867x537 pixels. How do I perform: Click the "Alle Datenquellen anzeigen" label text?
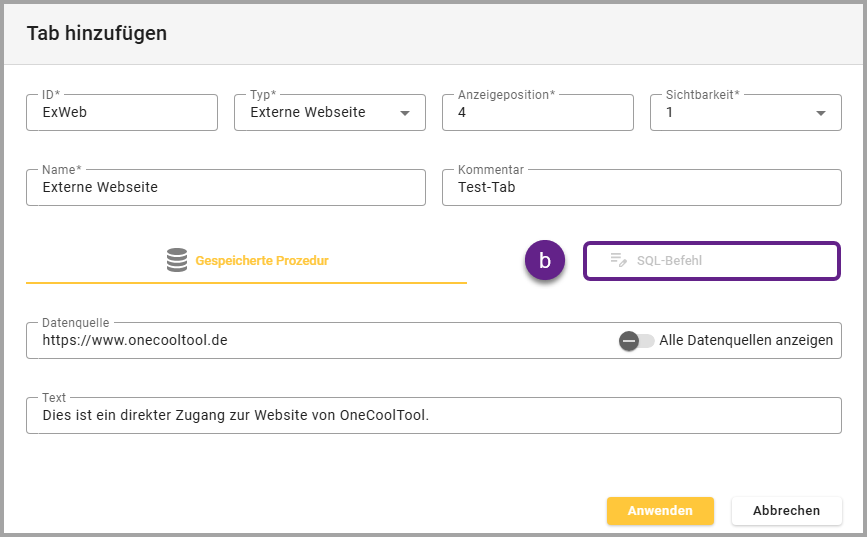tap(746, 341)
